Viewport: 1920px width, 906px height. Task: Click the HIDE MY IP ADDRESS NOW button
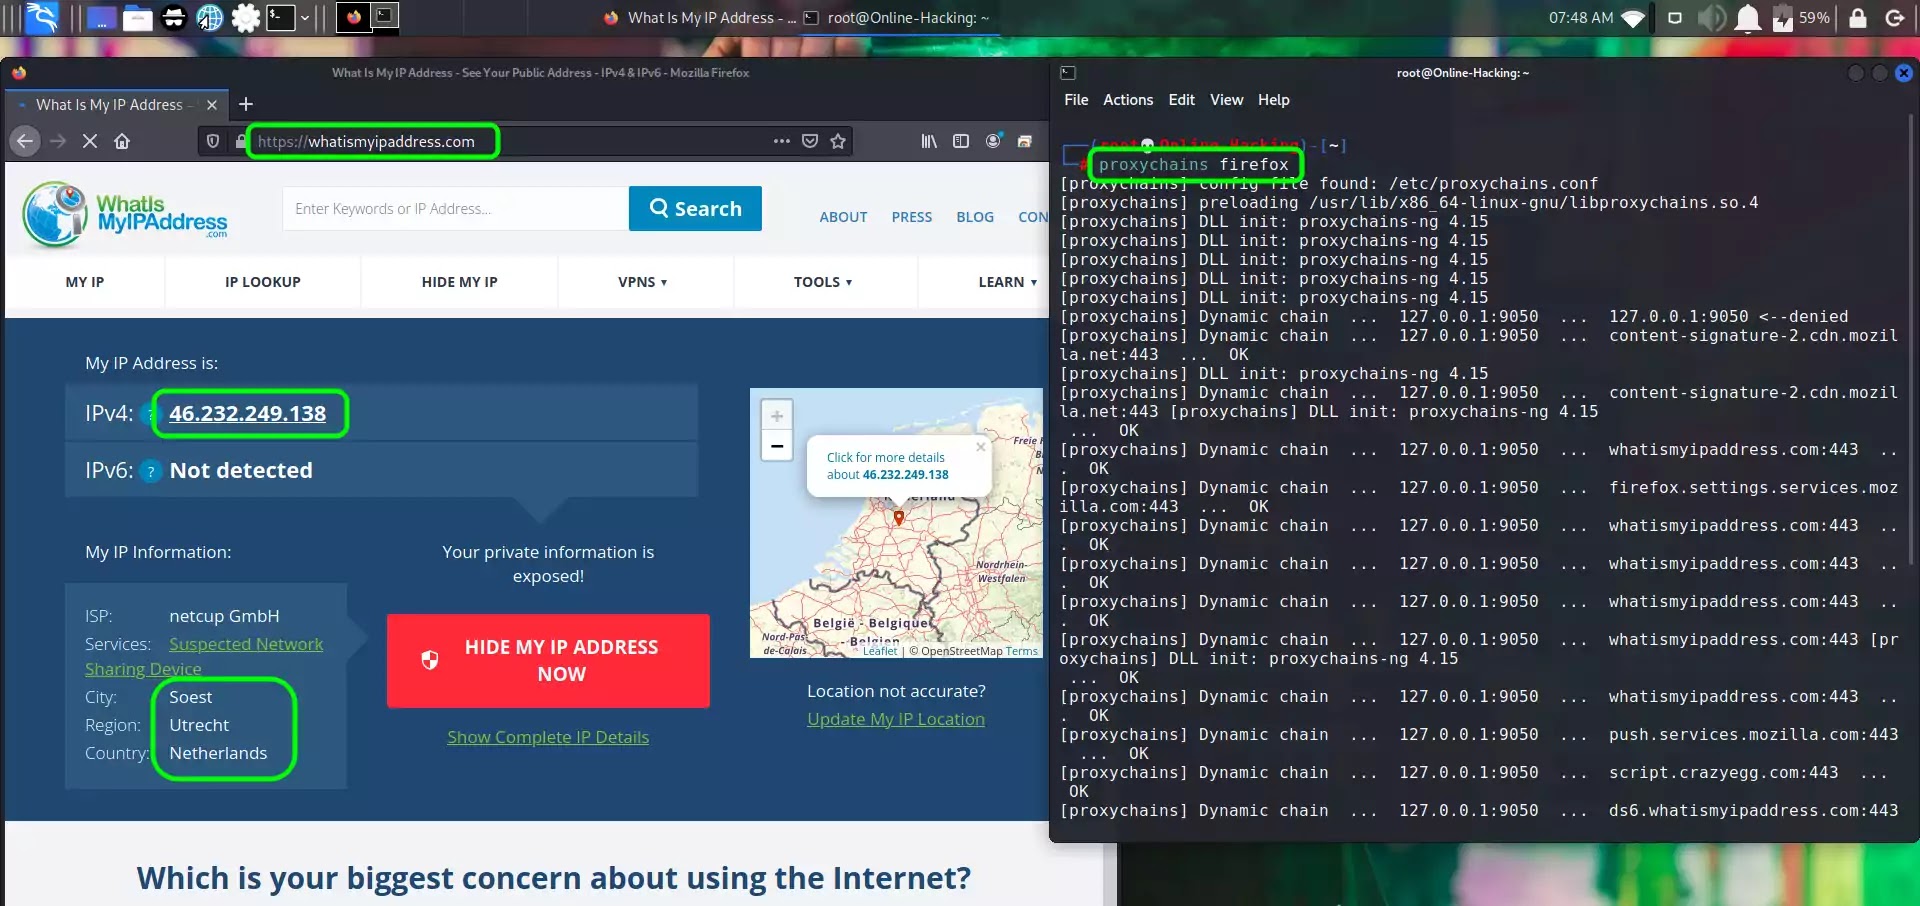(548, 661)
